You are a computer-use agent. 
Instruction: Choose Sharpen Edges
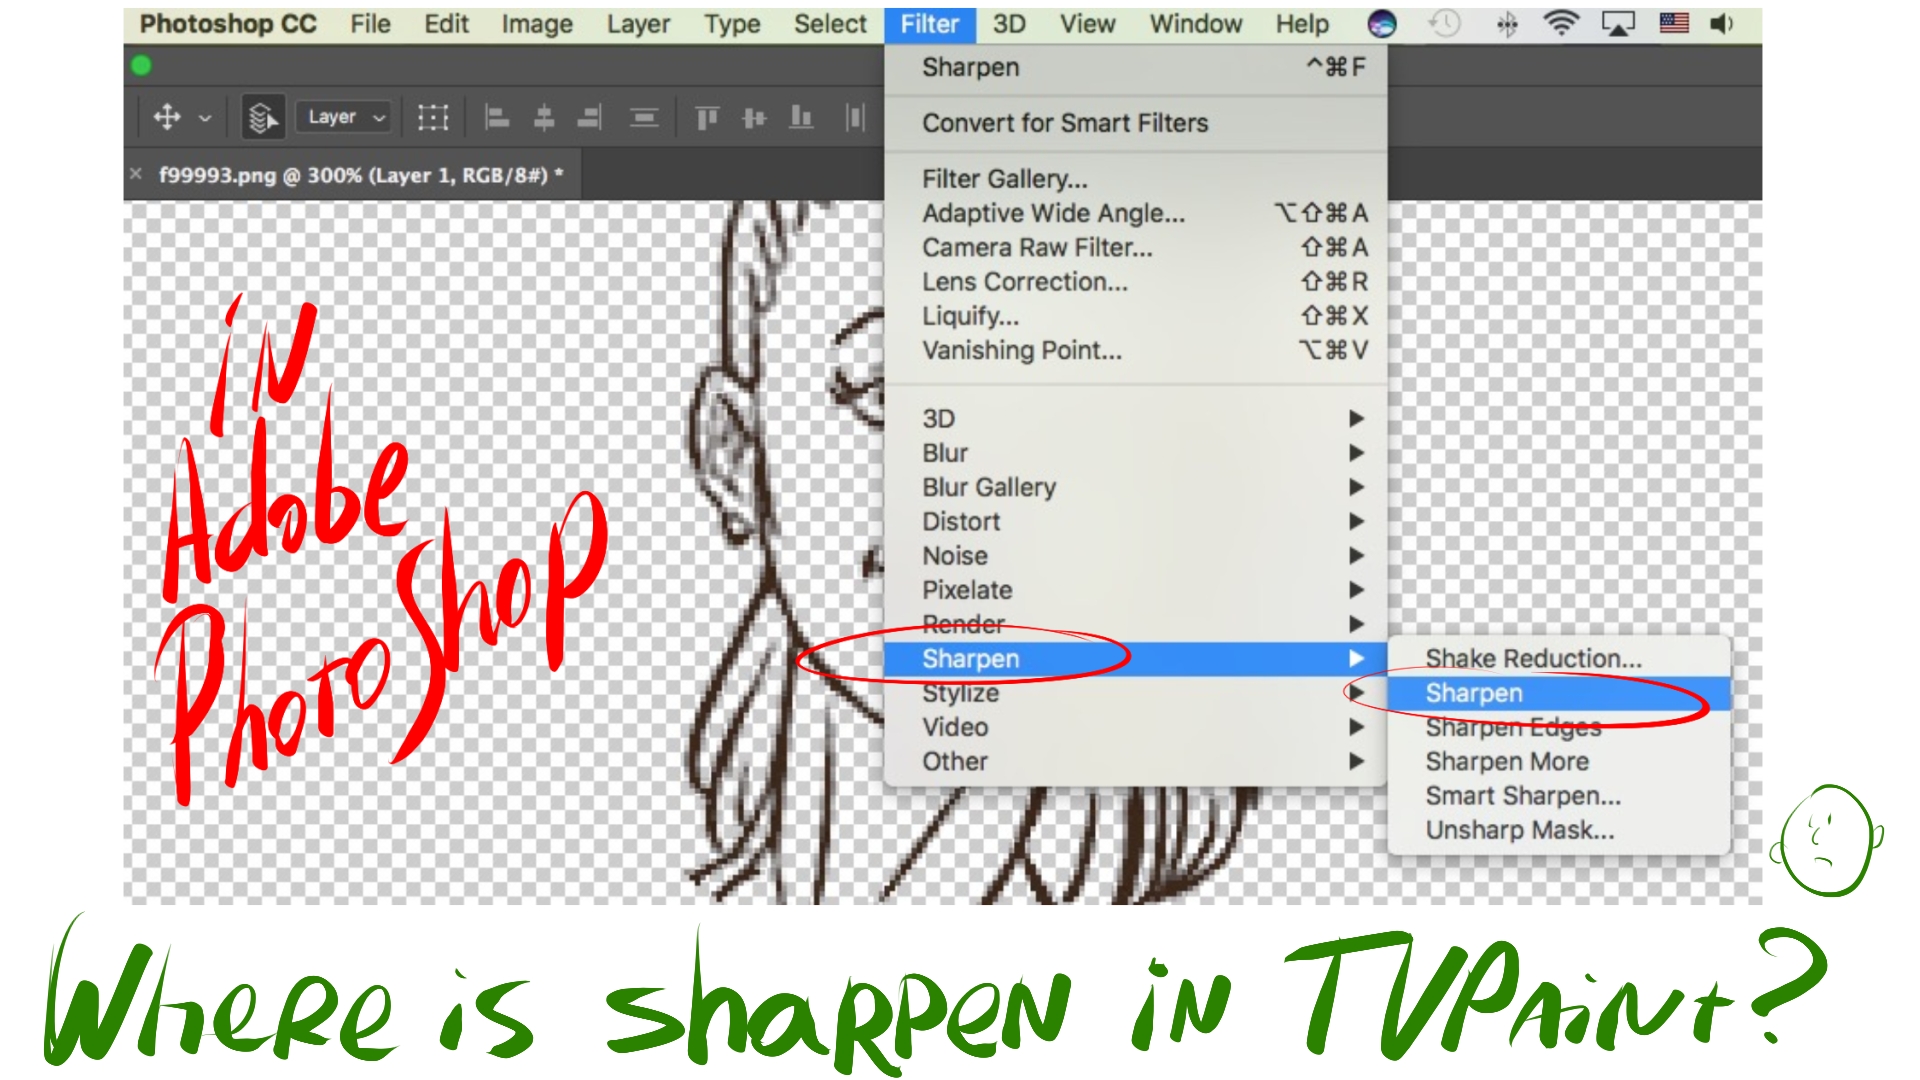[1559, 727]
